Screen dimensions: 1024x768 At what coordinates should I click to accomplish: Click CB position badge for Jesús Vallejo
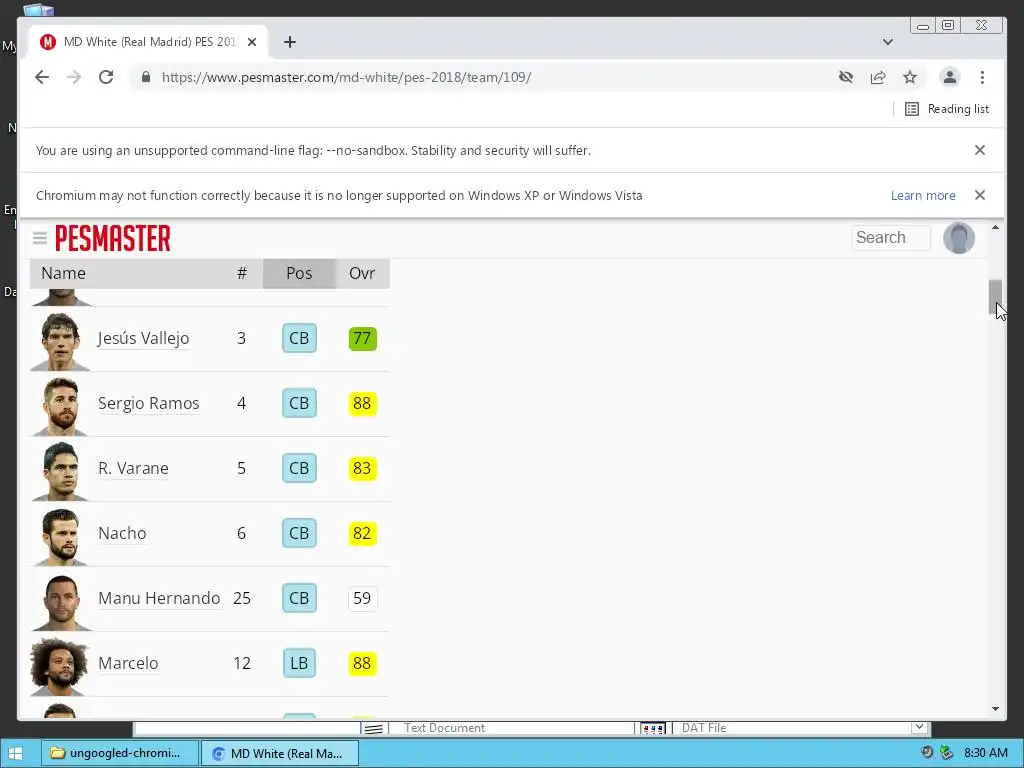pyautogui.click(x=299, y=338)
